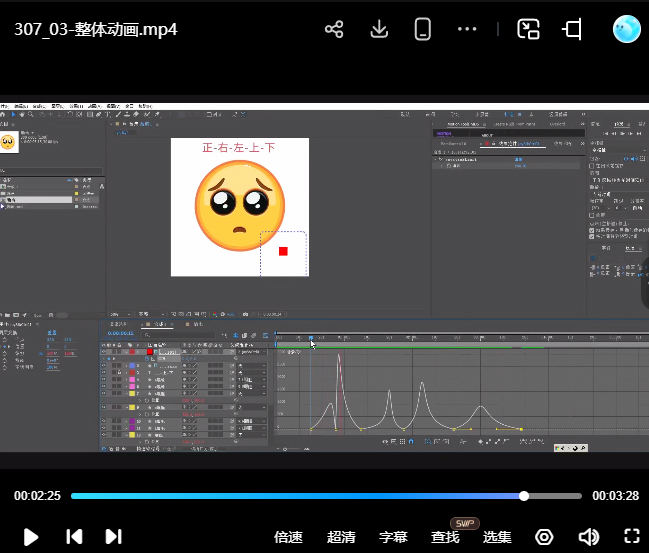The width and height of the screenshot is (649, 553).
Task: Play the paused video
Action: coord(31,537)
